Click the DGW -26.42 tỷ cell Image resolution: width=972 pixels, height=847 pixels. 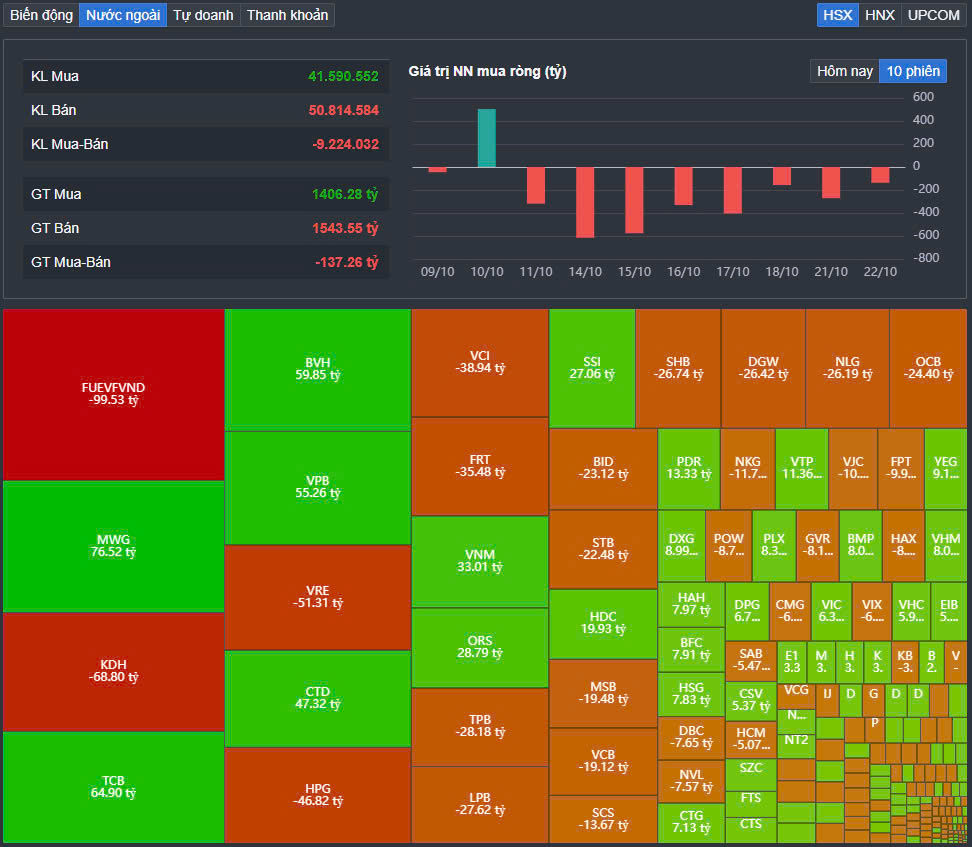tap(763, 368)
